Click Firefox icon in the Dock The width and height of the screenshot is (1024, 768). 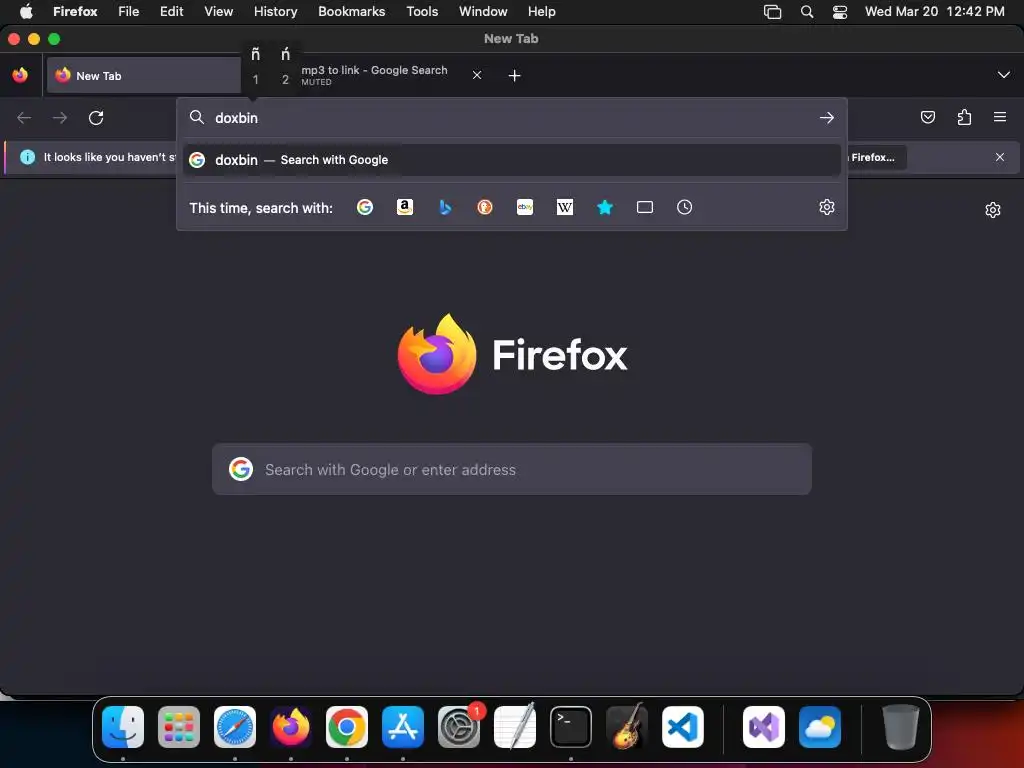click(x=291, y=727)
